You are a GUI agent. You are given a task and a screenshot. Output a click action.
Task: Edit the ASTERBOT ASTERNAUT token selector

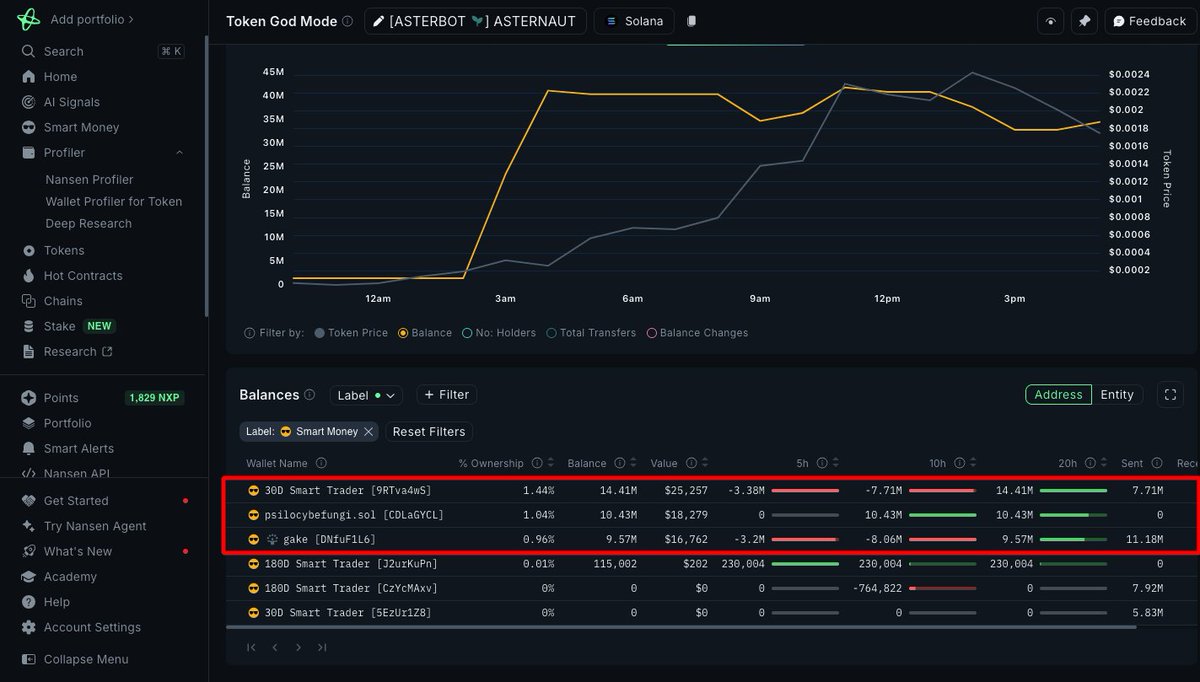(x=474, y=21)
